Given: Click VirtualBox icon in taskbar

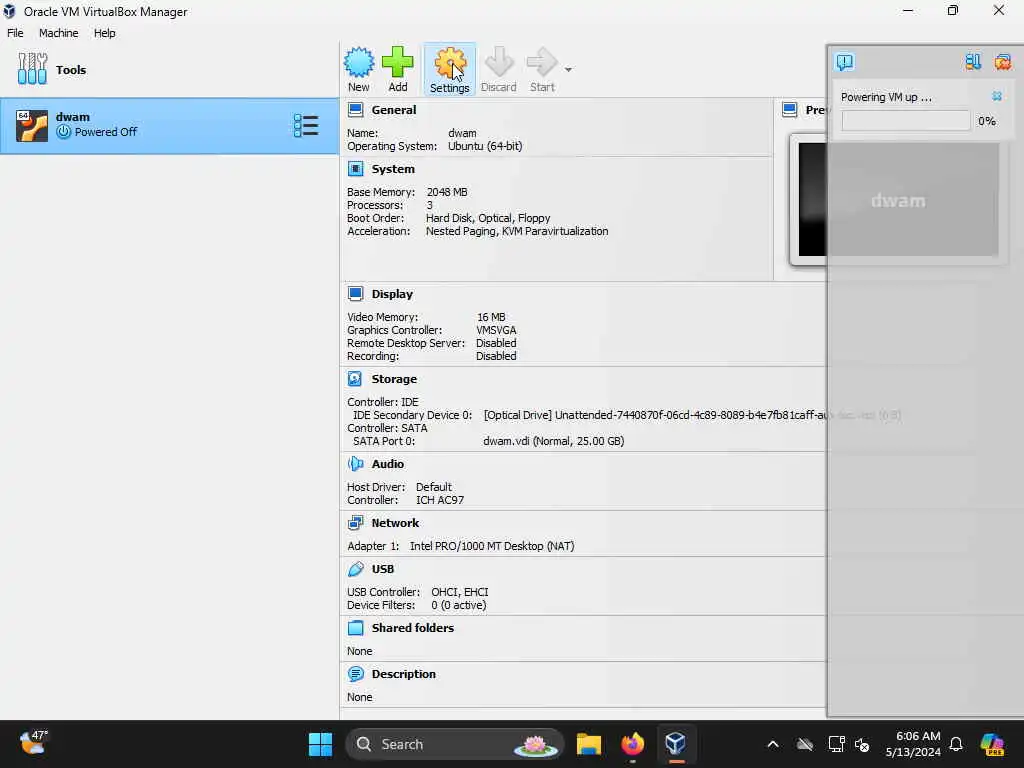Looking at the screenshot, I should (676, 744).
